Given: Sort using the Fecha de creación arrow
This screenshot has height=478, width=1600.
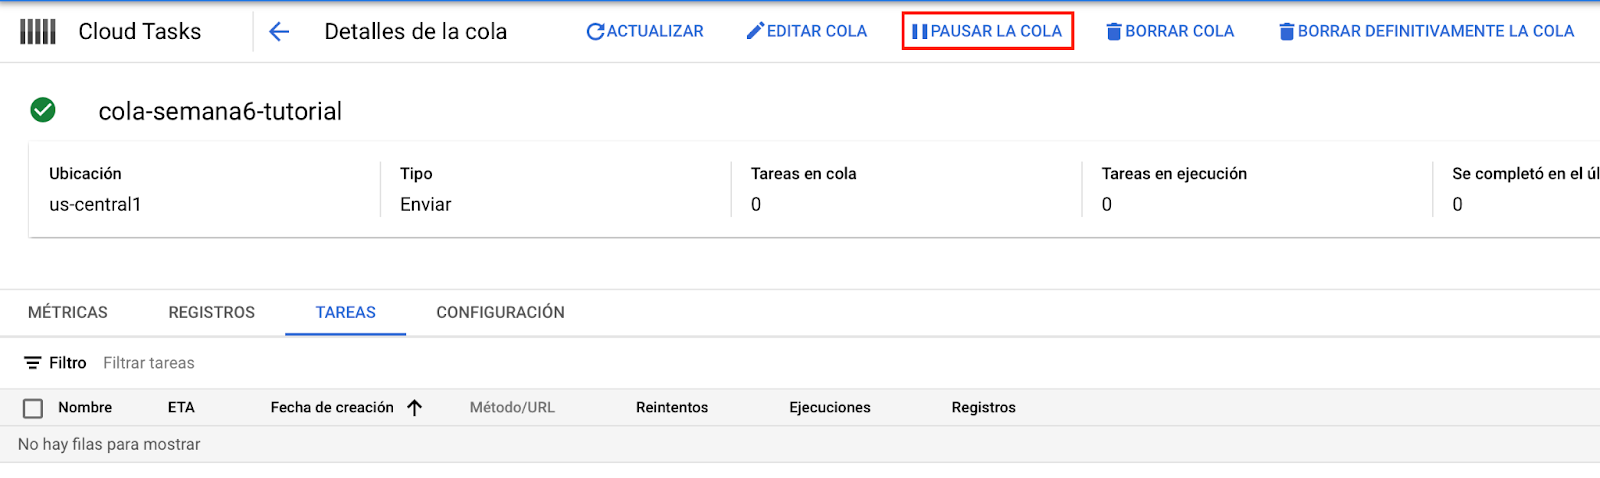Looking at the screenshot, I should click(x=415, y=408).
